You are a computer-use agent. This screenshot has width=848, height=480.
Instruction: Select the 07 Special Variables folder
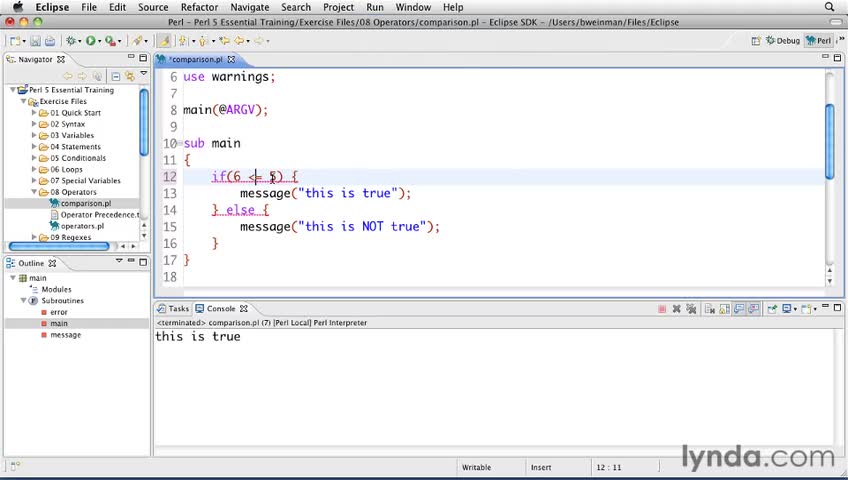tap(80, 181)
